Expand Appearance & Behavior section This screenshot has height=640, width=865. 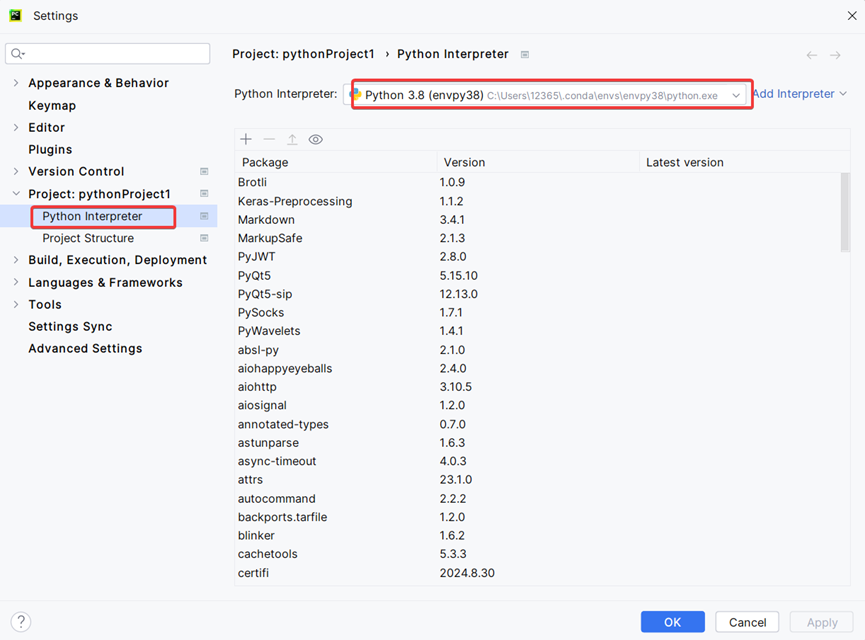point(16,83)
